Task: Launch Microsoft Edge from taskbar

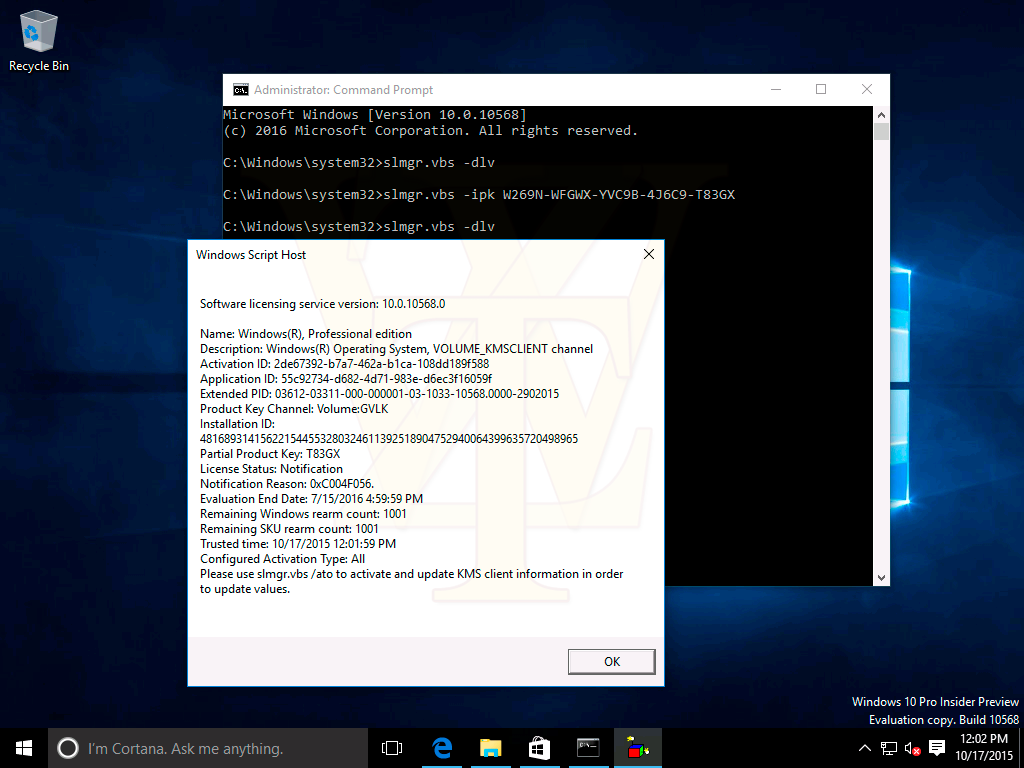Action: tap(441, 748)
